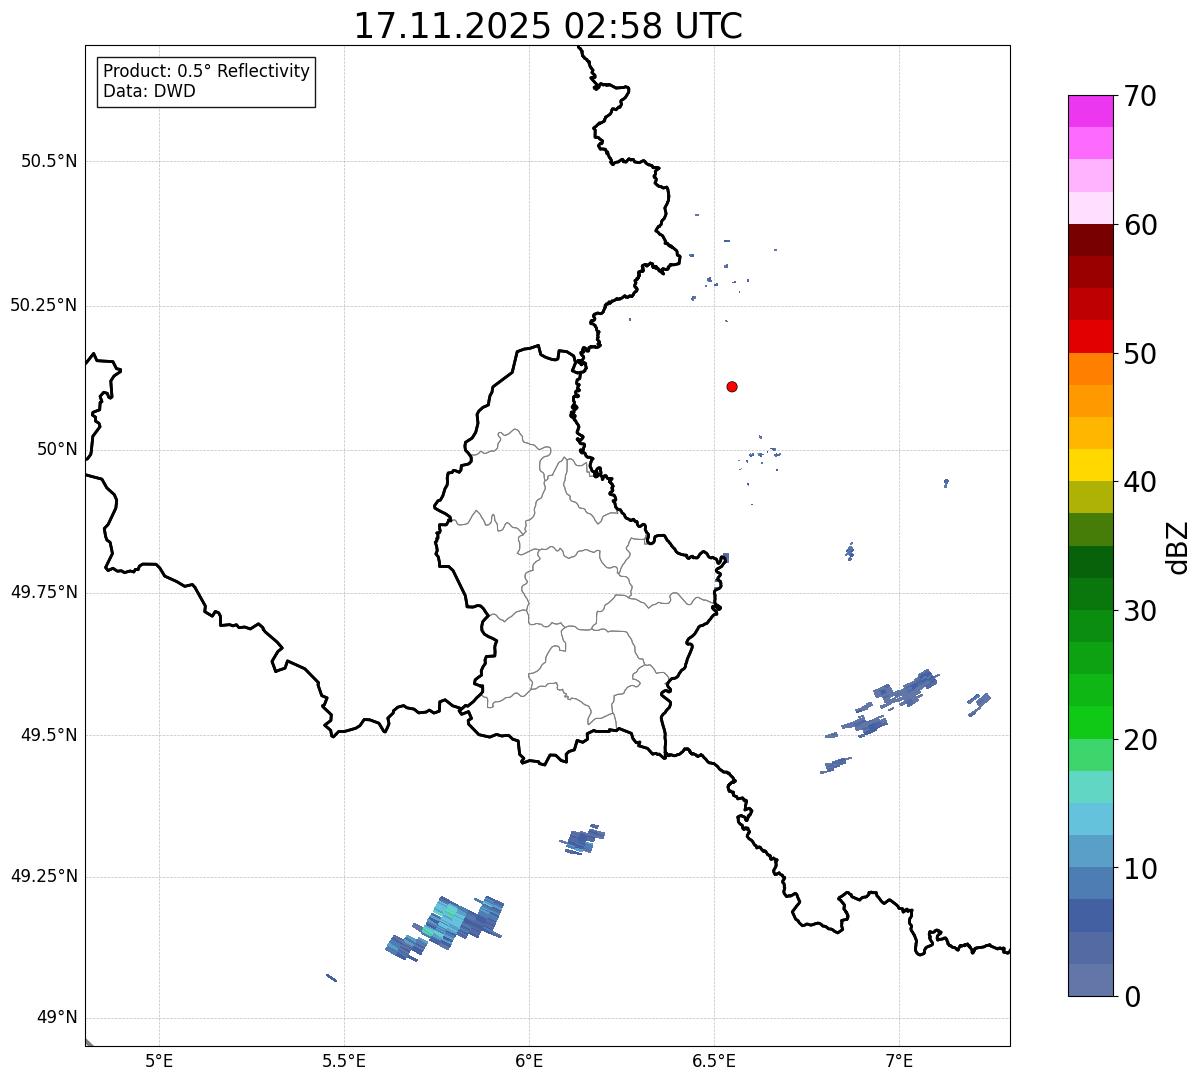Click the yellow colorbar segment above 40
This screenshot has height=1081, width=1202.
click(1090, 465)
